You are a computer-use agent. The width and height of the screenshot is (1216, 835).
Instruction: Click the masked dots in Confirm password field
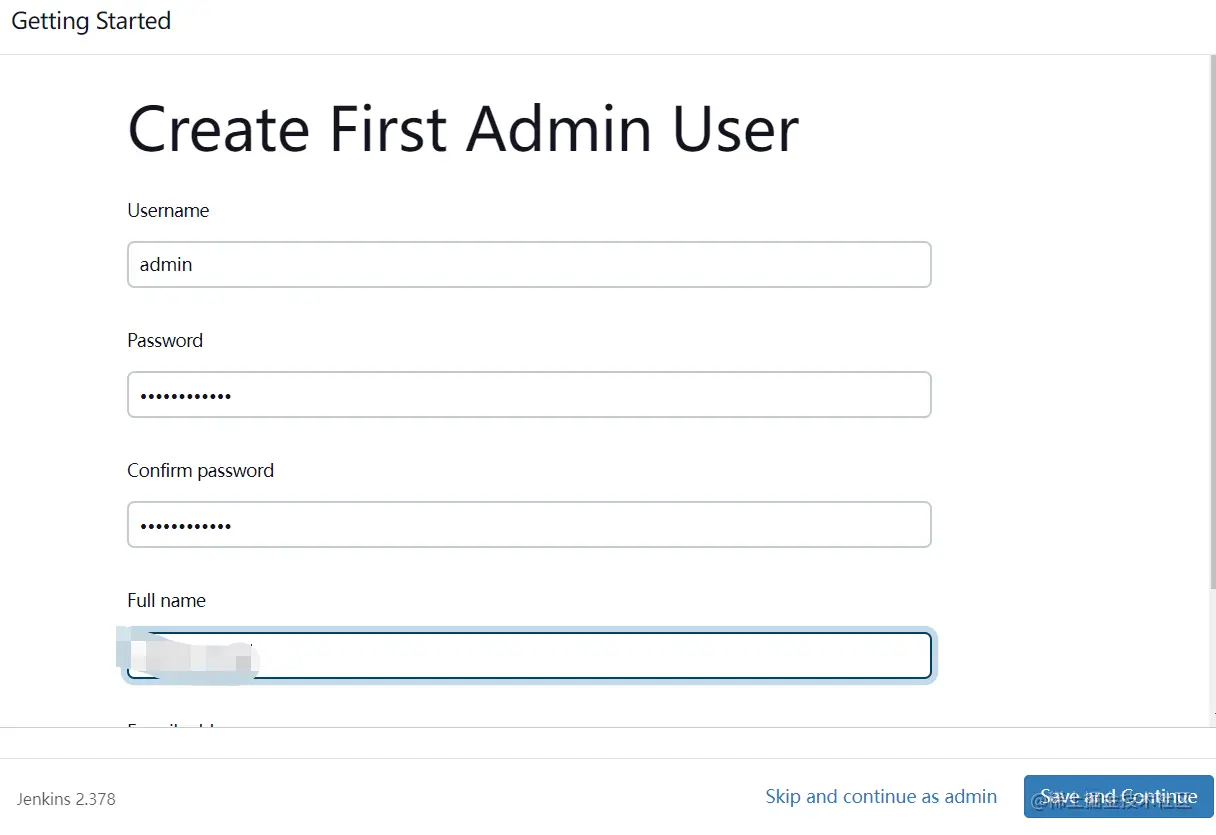pos(185,526)
